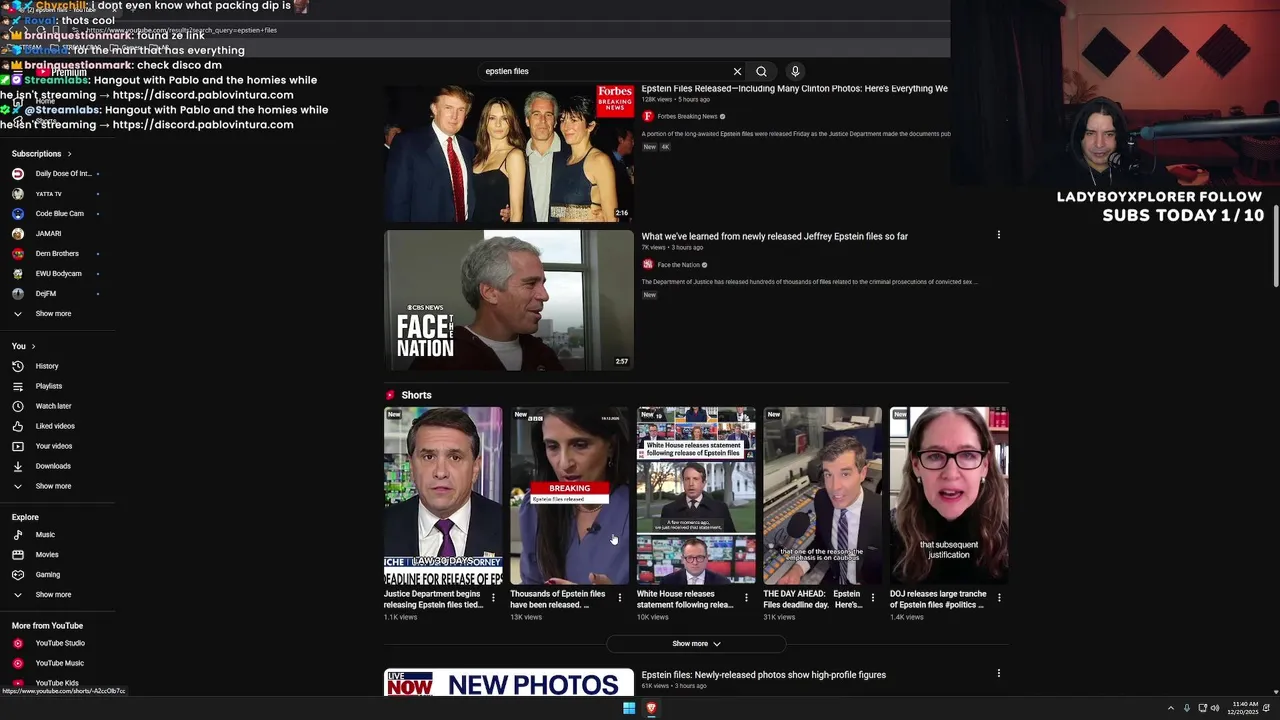Clear the 'epstien files' search text
1280x720 pixels.
[x=737, y=71]
